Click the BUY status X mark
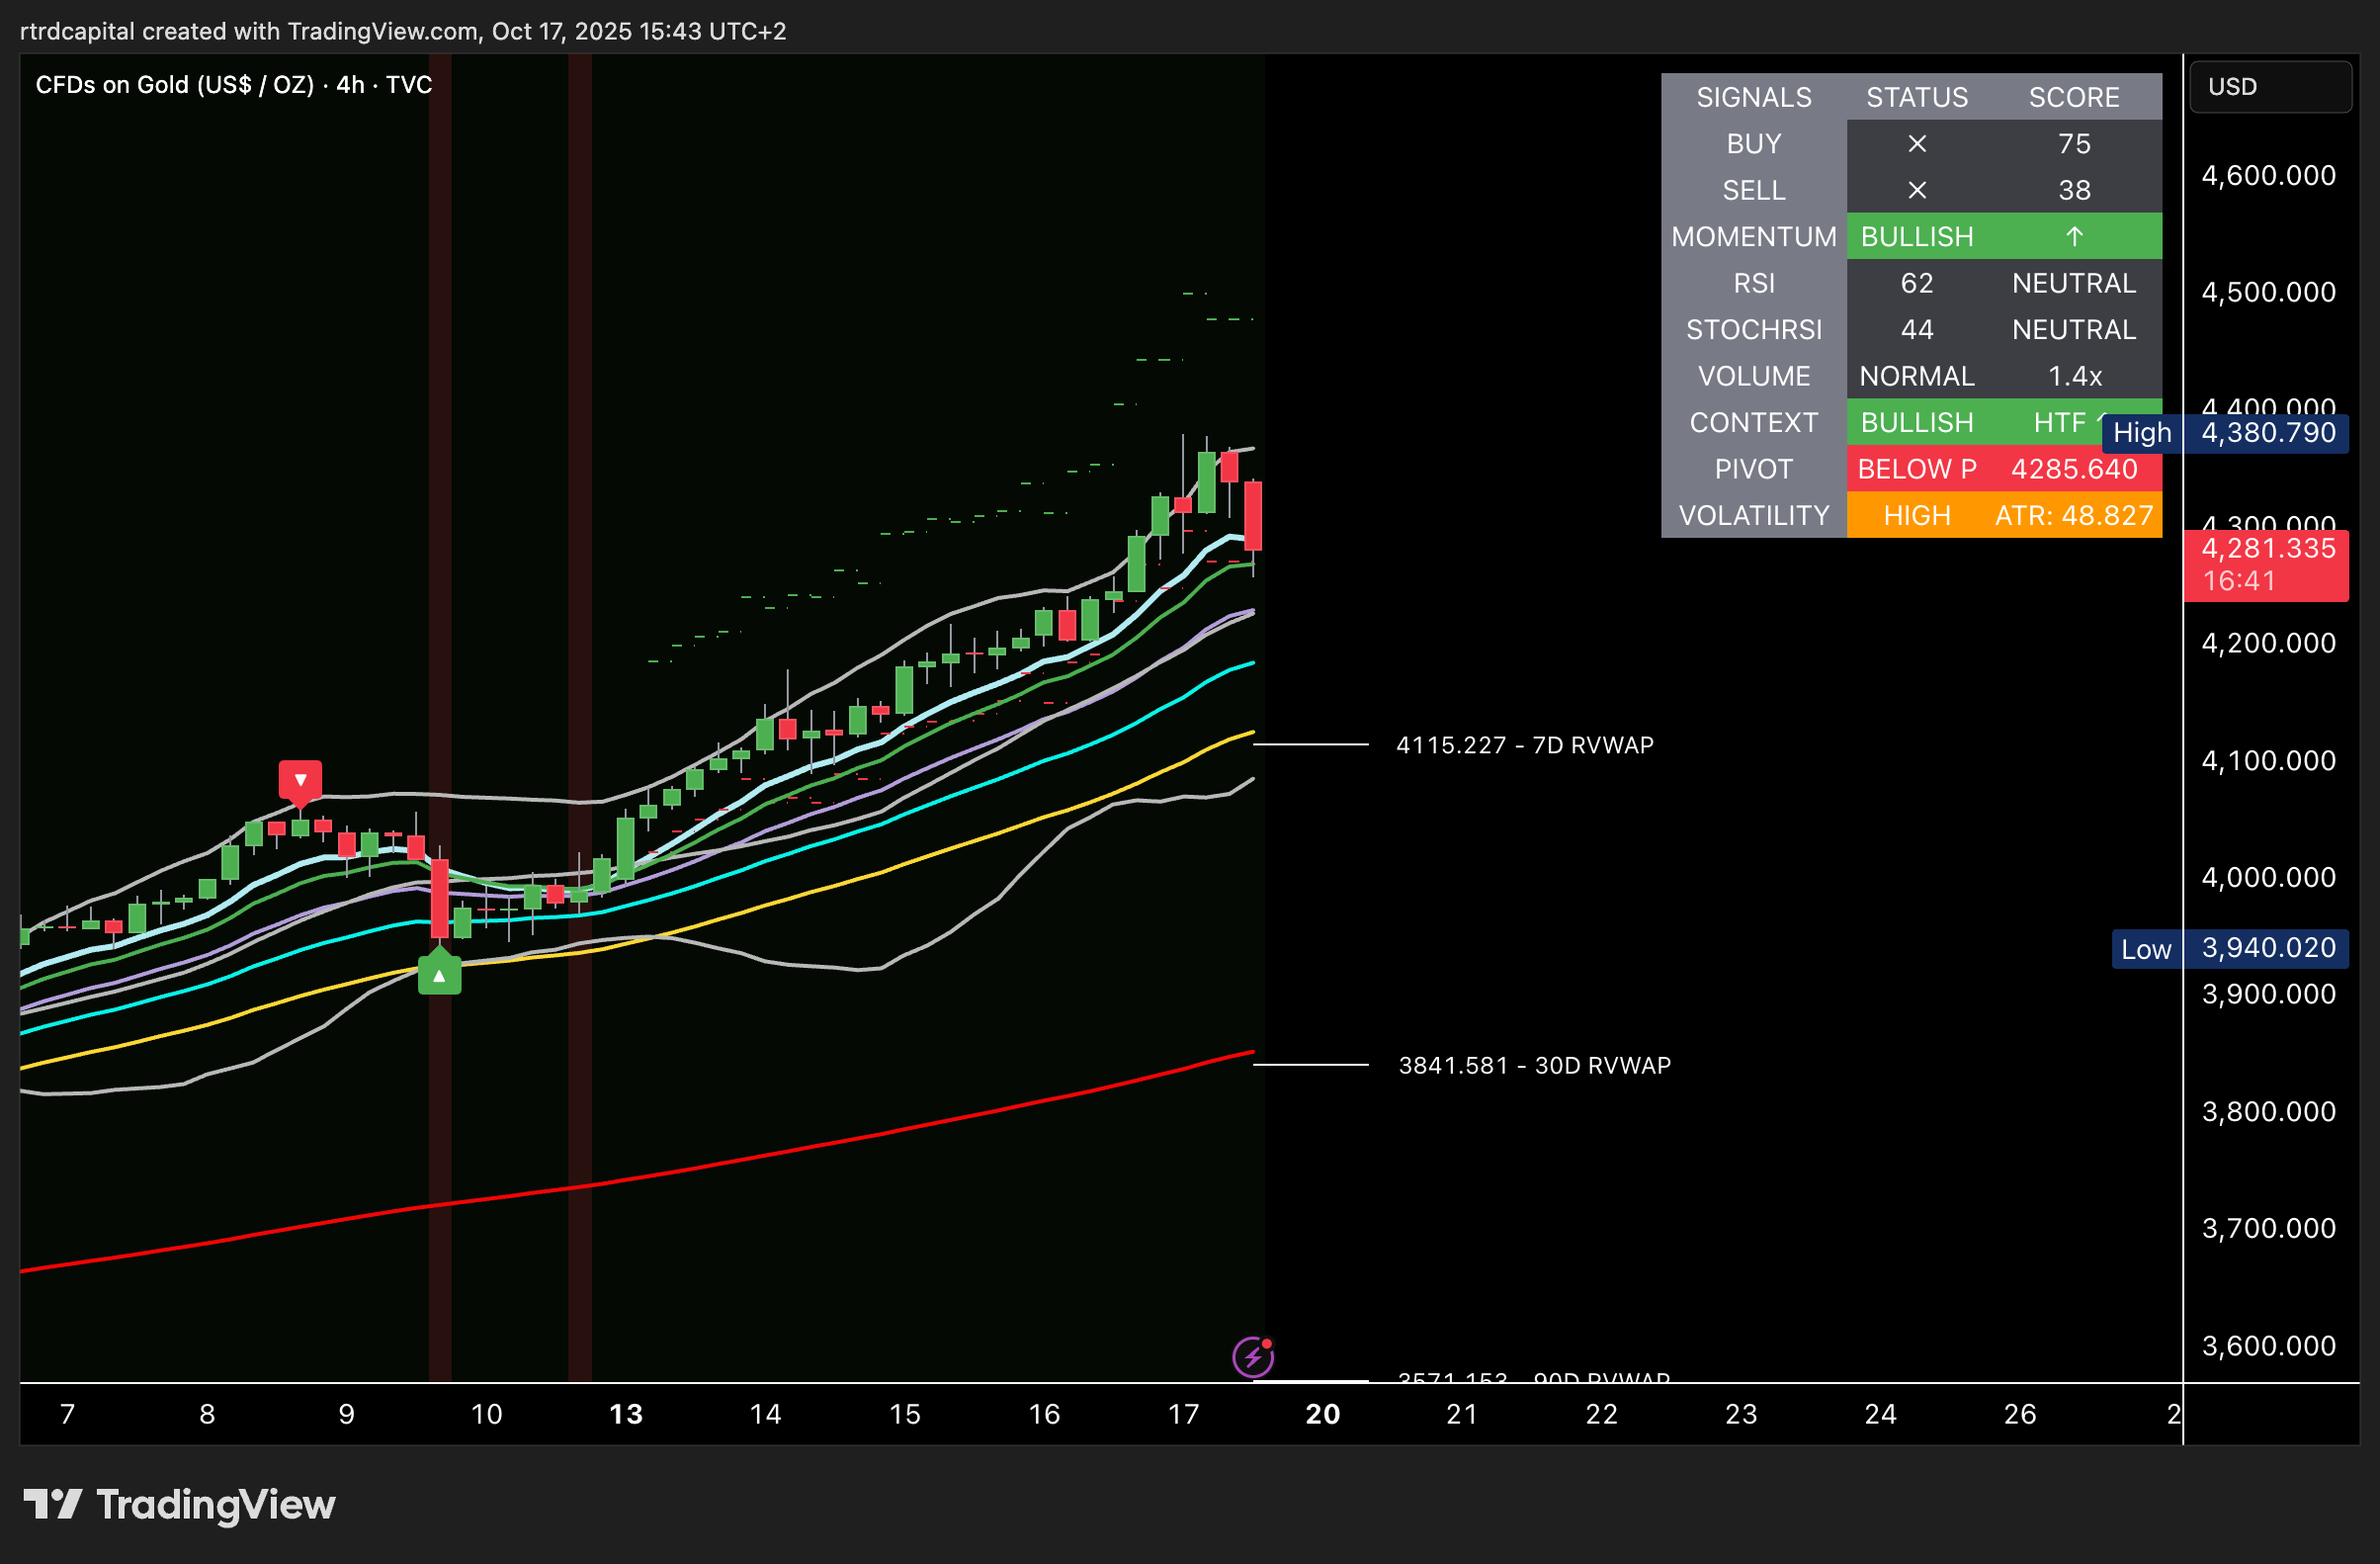The image size is (2380, 1564). [1916, 144]
